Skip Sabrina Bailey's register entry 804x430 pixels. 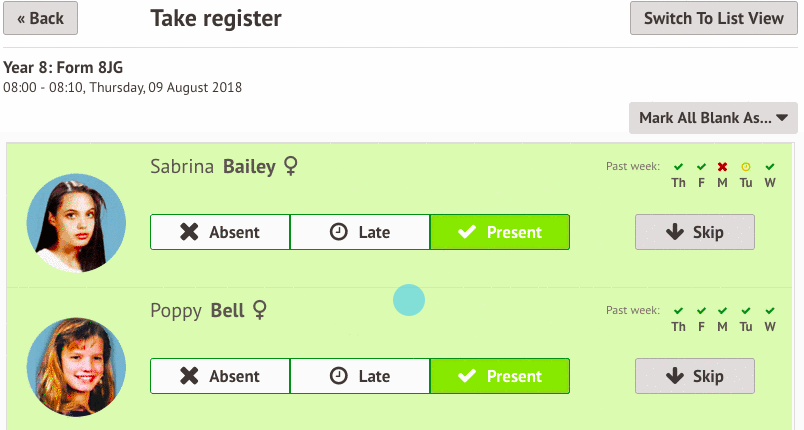coord(695,232)
